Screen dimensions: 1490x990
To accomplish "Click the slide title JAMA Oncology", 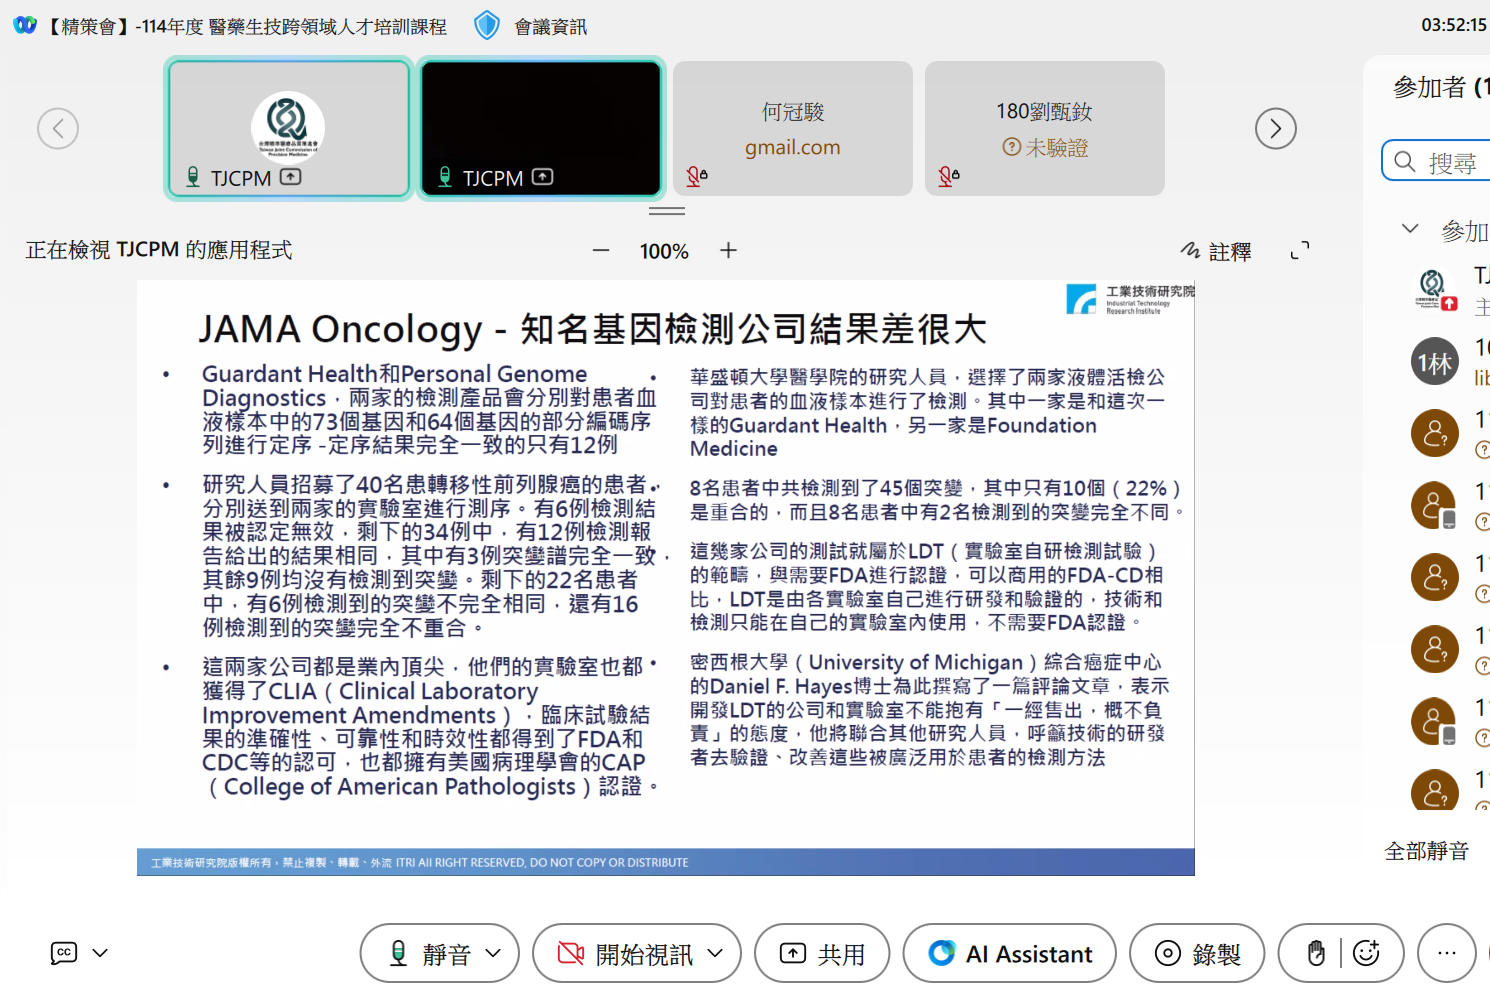I will [592, 329].
